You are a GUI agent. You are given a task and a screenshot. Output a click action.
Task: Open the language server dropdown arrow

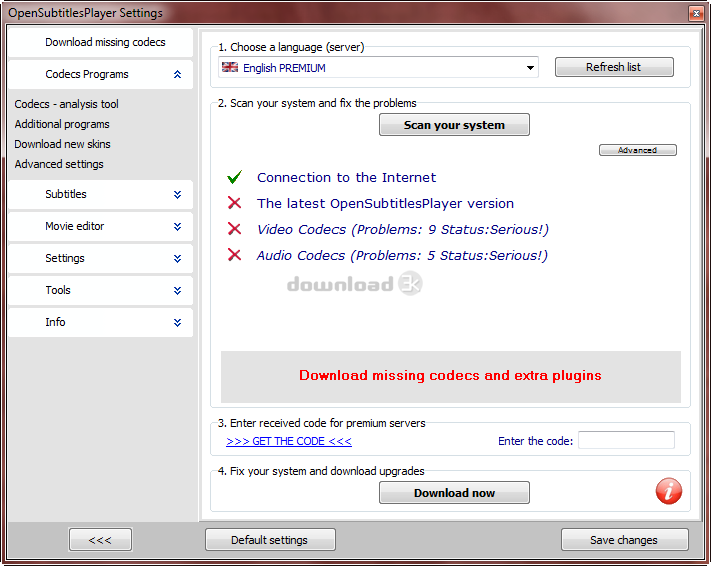tap(530, 68)
